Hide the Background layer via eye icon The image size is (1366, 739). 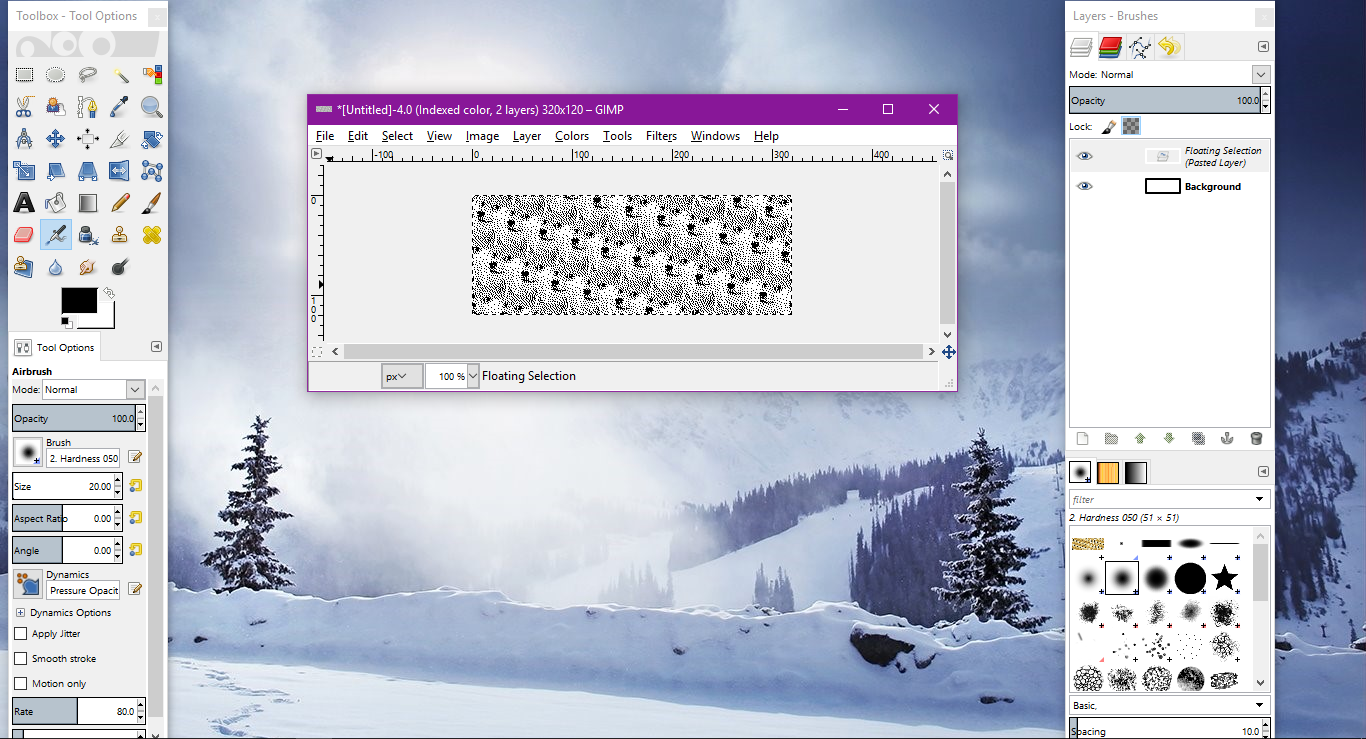click(x=1085, y=187)
